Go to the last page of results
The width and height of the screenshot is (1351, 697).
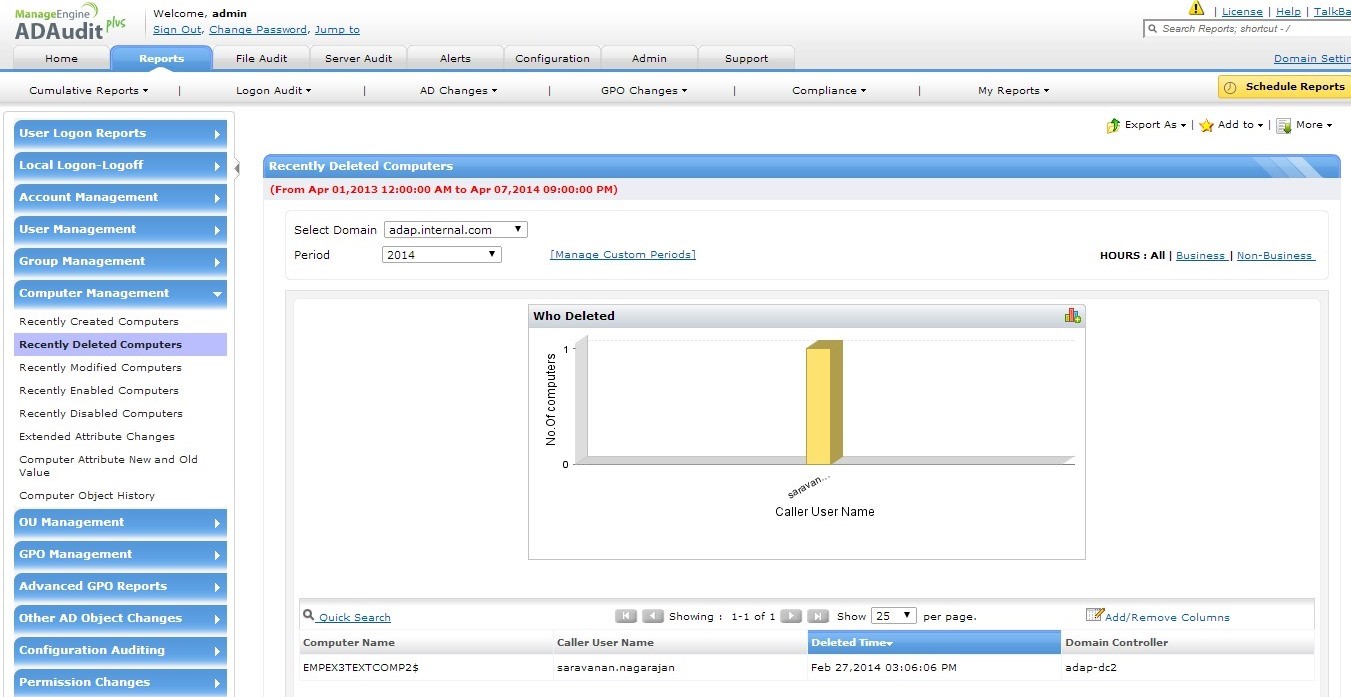[817, 616]
